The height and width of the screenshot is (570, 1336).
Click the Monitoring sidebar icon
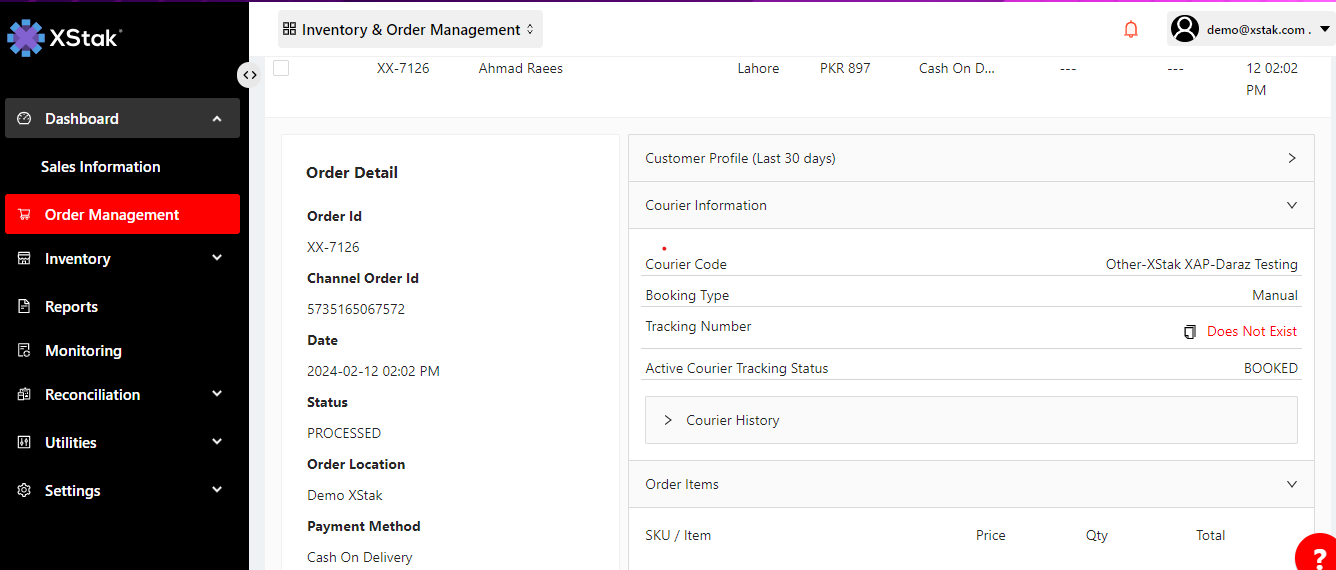[x=25, y=351]
